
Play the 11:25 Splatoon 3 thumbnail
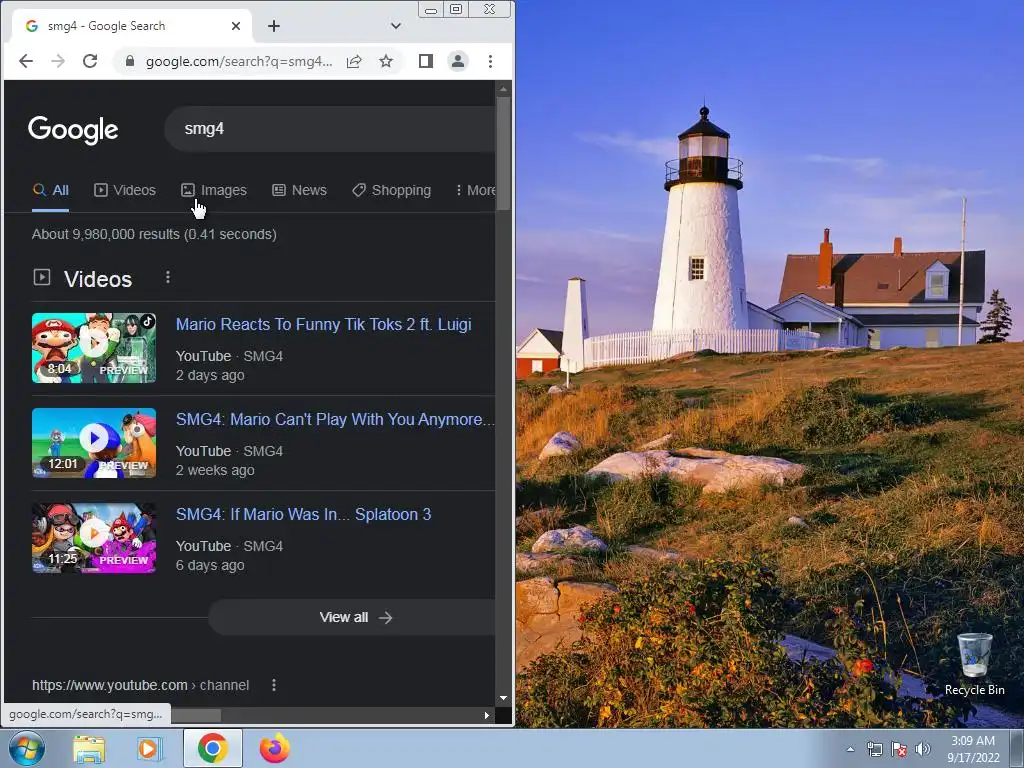click(94, 538)
